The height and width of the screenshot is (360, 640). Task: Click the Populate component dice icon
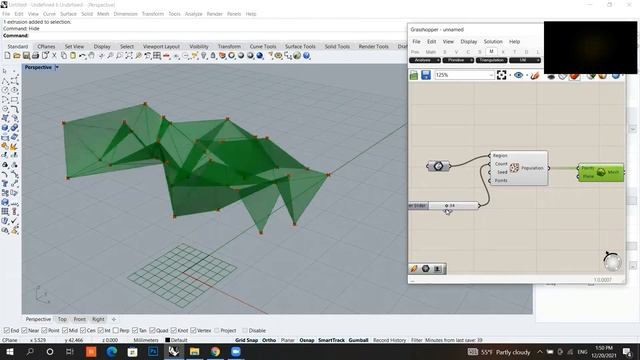[514, 168]
